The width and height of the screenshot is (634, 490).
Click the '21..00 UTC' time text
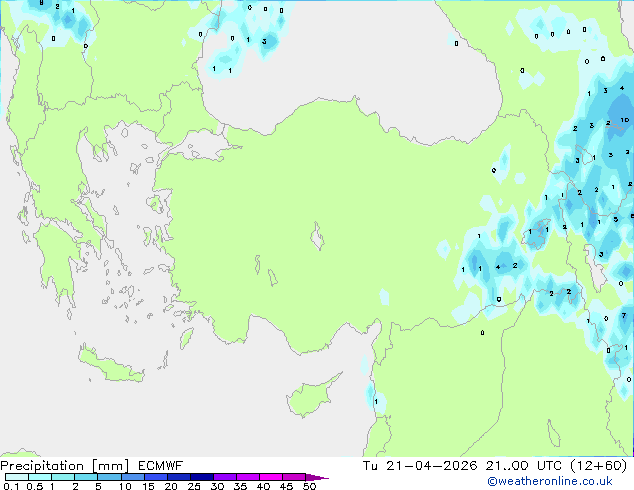524,466
